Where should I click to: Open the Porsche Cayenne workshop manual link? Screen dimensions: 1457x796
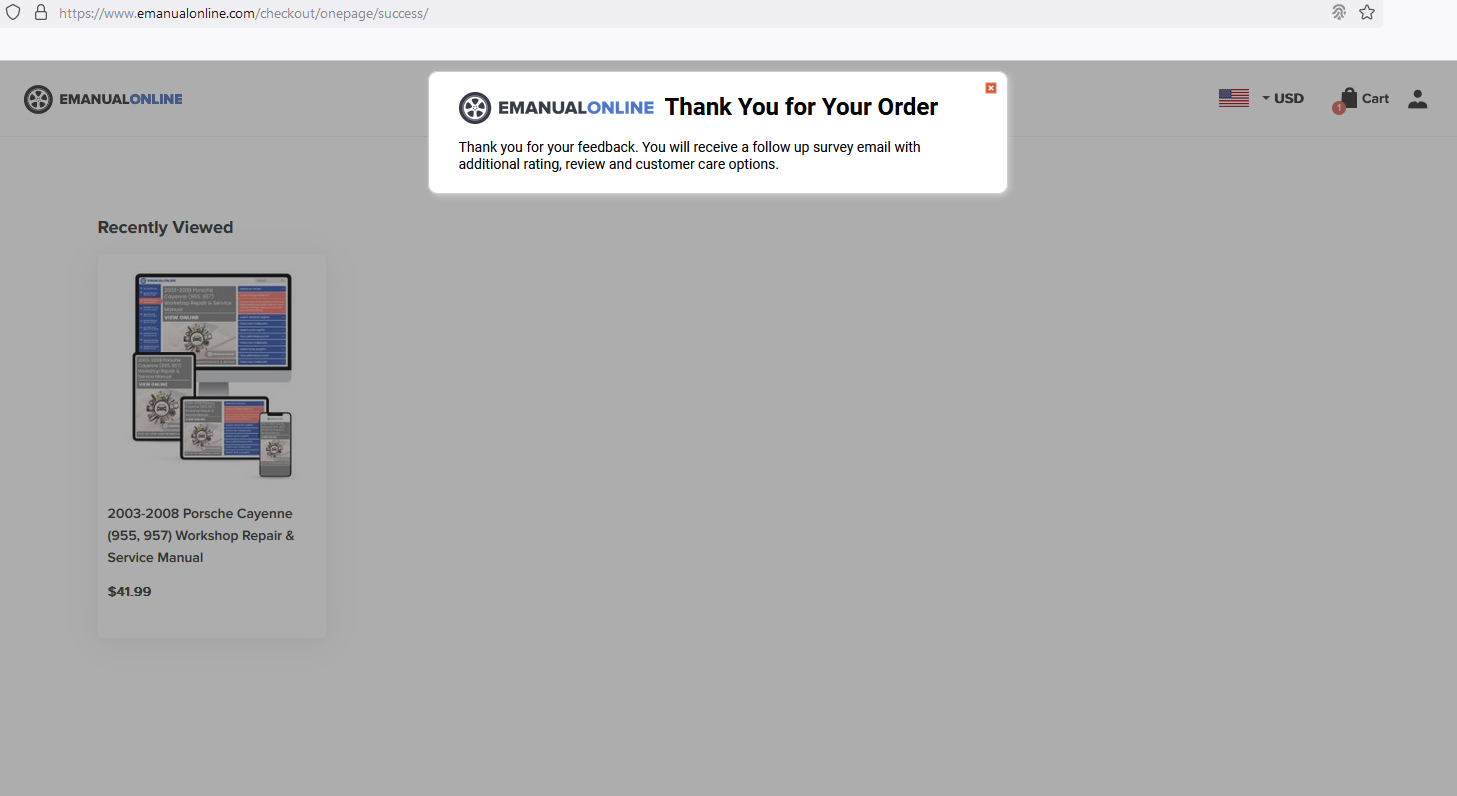[200, 535]
